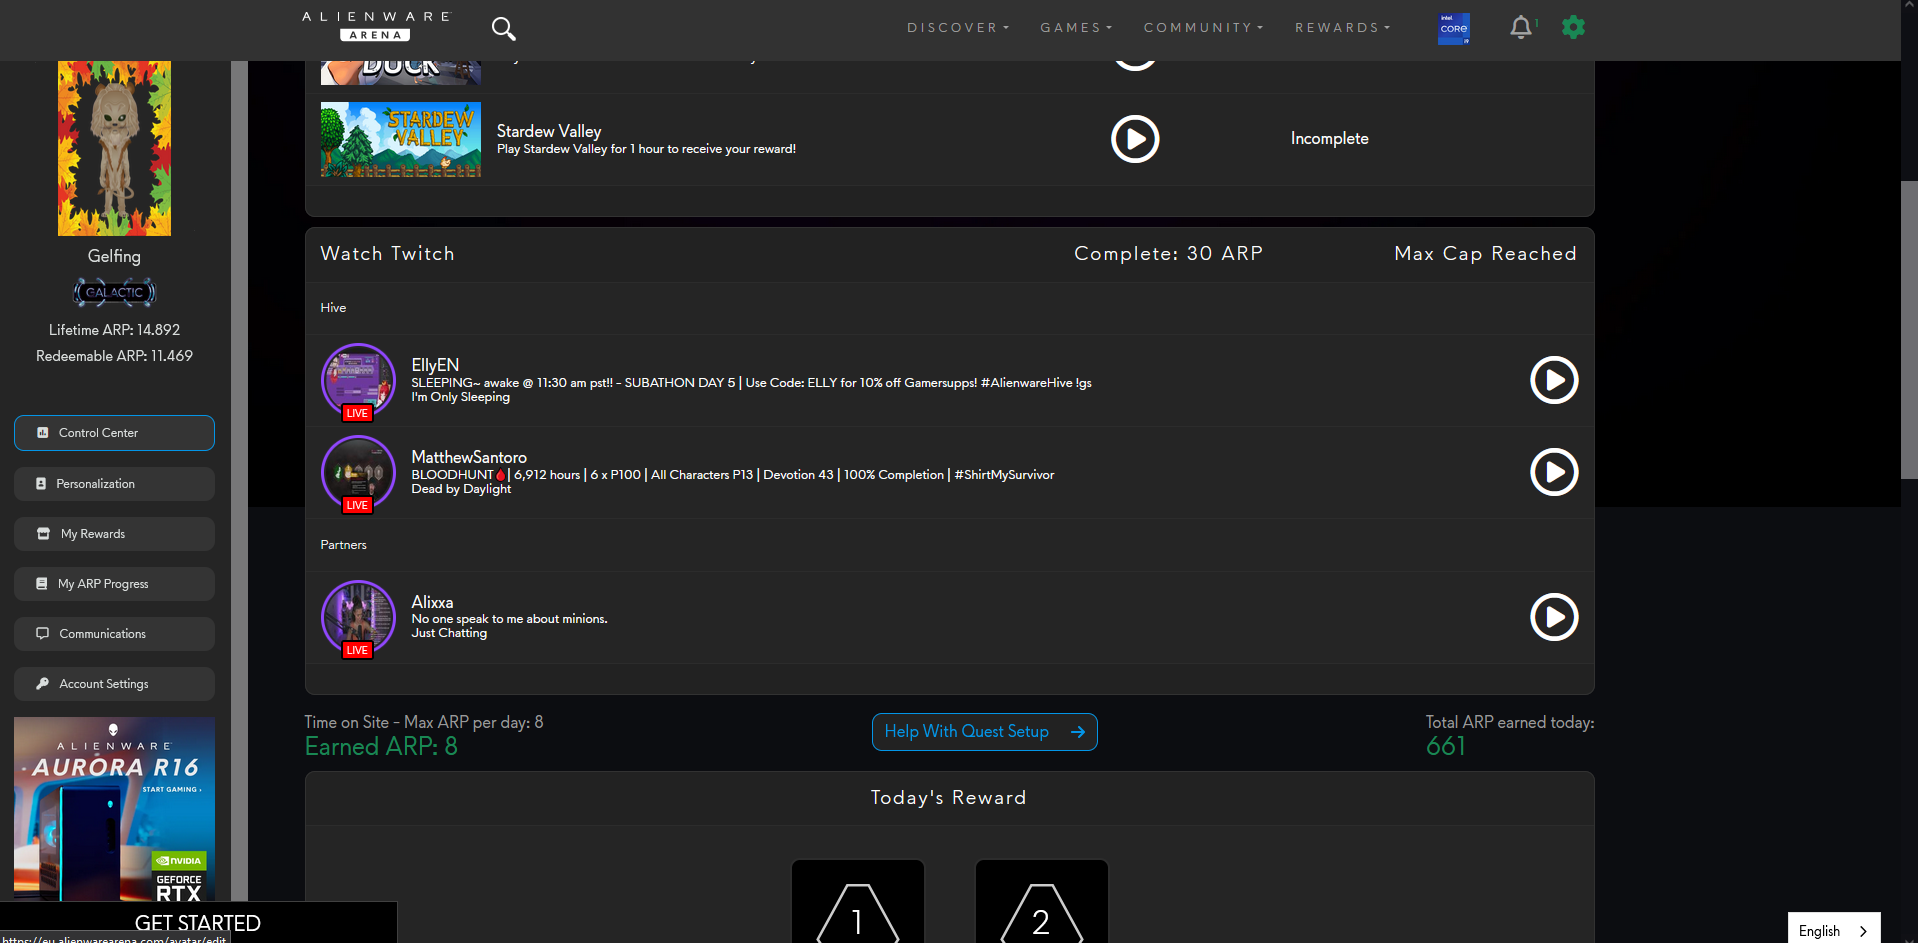Click the Gelfing profile avatar
1918x943 pixels.
114,149
